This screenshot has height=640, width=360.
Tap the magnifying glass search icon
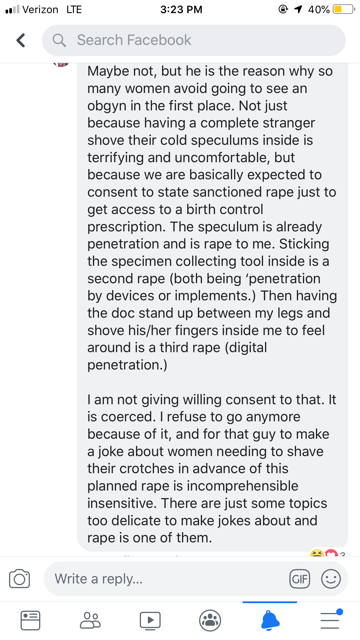[x=59, y=40]
